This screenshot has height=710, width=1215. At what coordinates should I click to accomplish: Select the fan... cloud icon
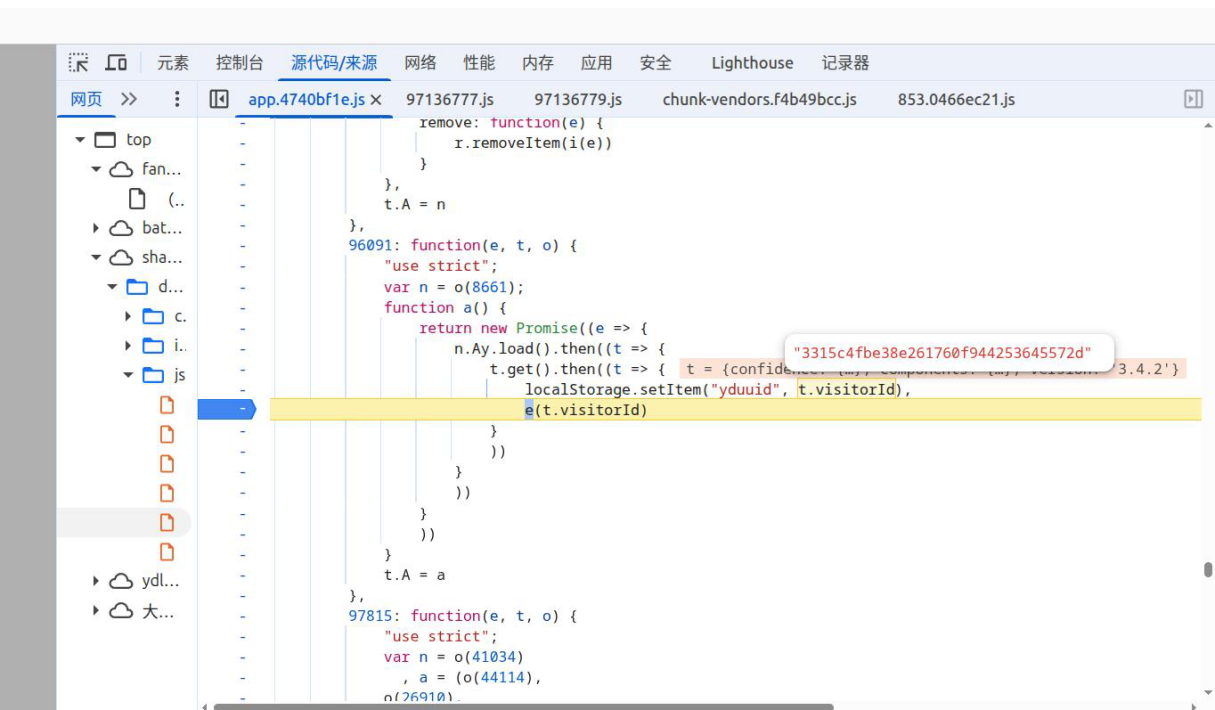click(x=121, y=170)
